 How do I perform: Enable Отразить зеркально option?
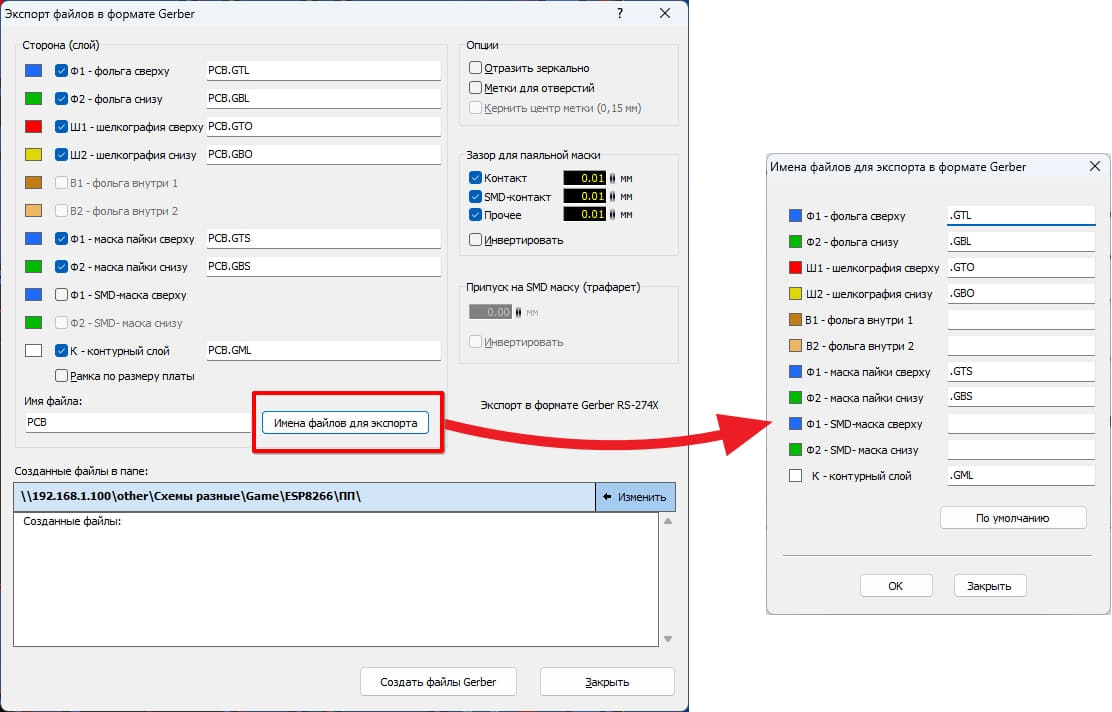pyautogui.click(x=476, y=68)
